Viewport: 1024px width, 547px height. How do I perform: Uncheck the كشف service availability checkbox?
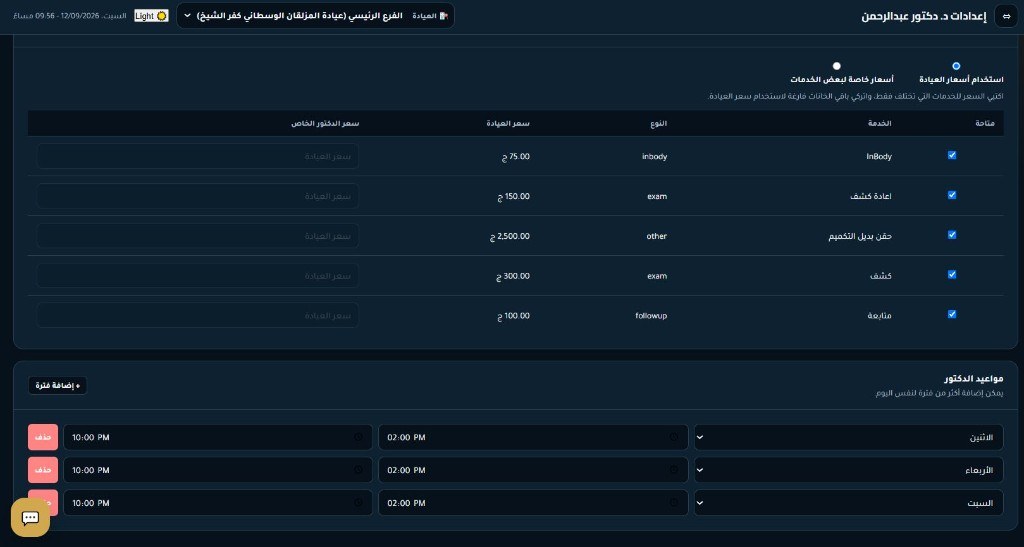pos(952,275)
